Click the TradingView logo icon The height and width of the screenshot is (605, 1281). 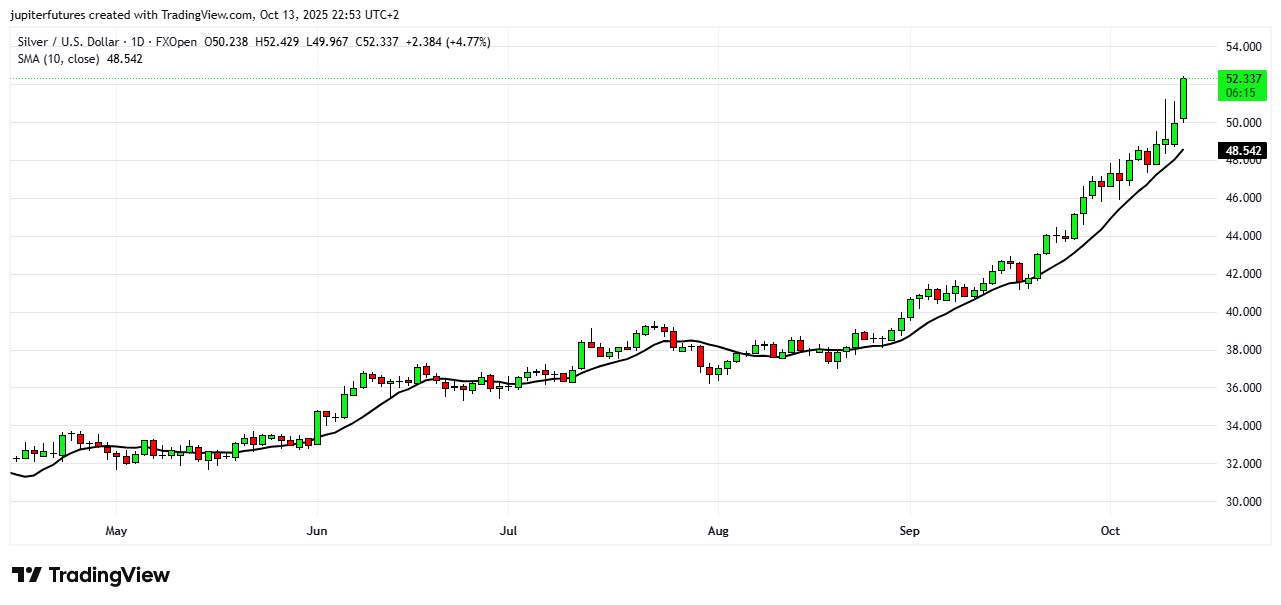tap(27, 575)
